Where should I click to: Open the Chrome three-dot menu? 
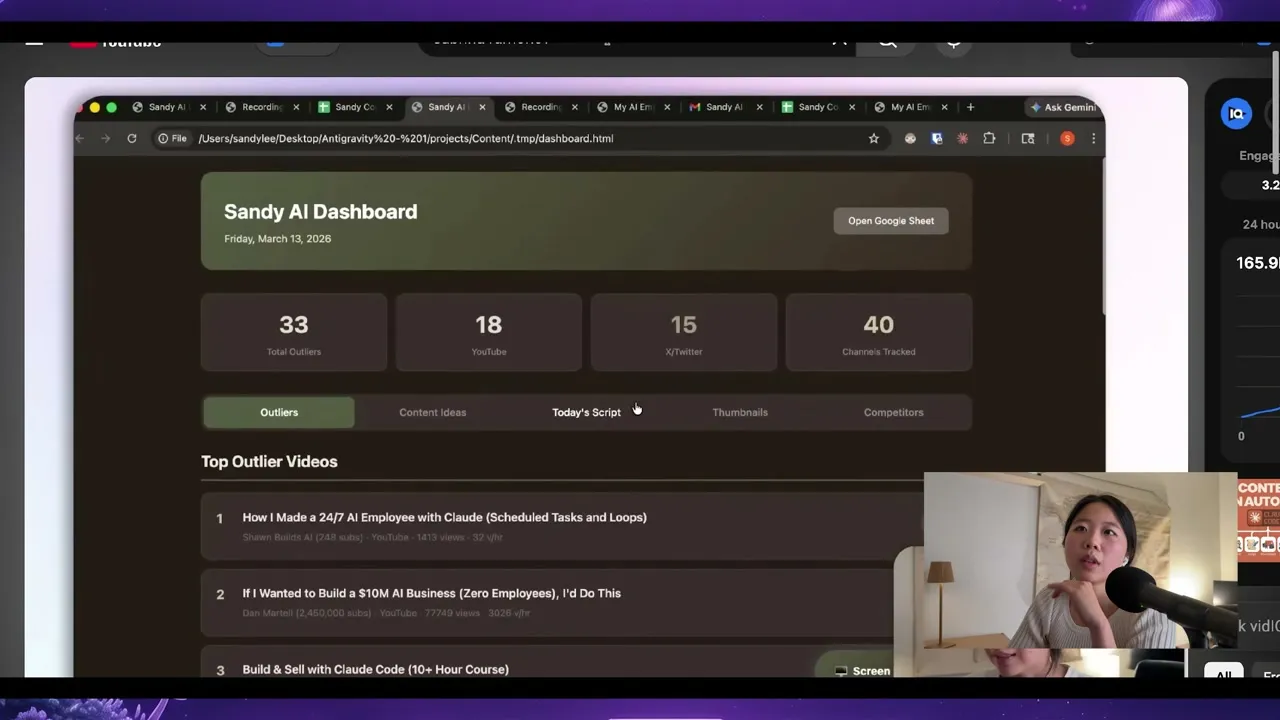click(x=1093, y=138)
